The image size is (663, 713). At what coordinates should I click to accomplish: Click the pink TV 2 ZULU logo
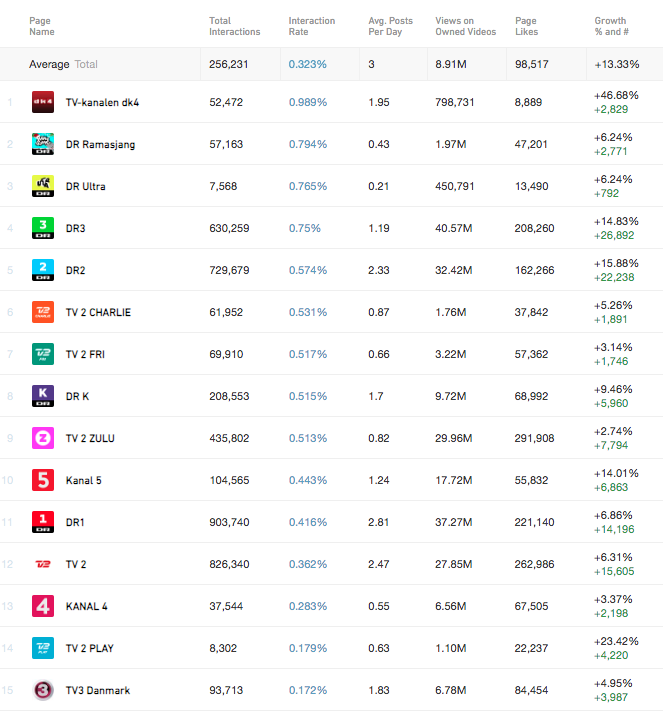pos(43,438)
